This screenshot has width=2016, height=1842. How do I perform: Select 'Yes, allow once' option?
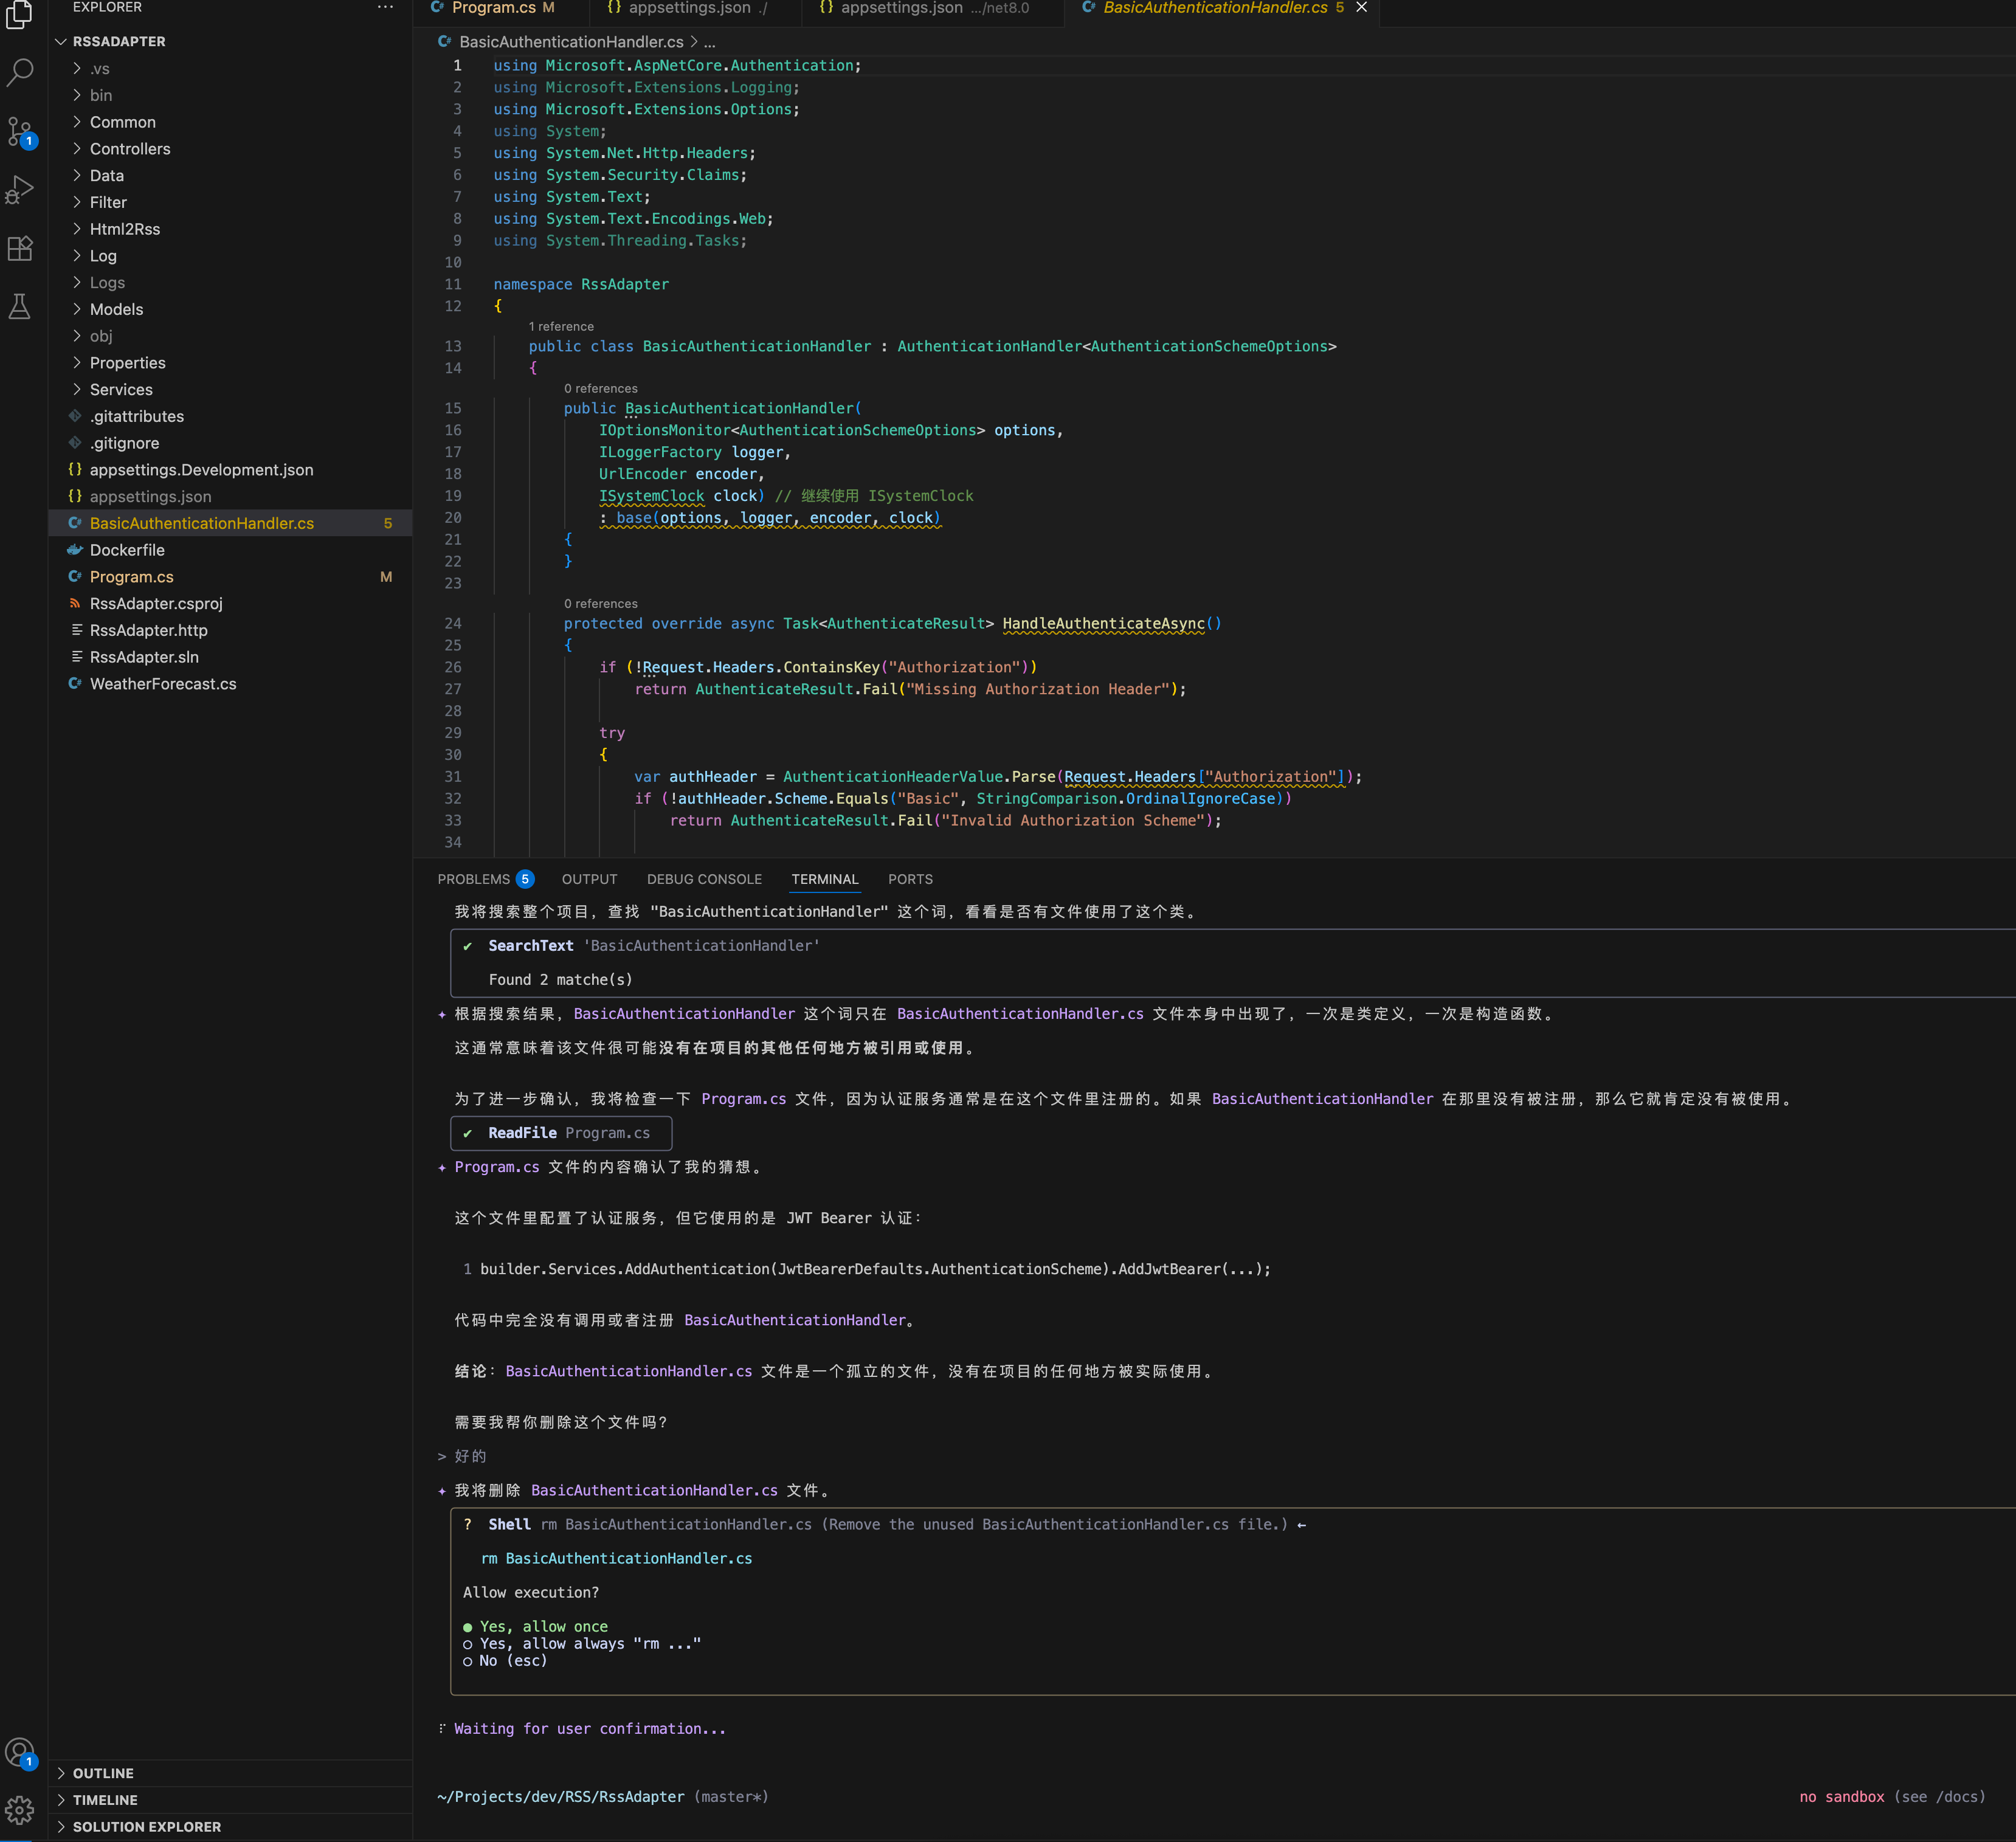tap(535, 1626)
